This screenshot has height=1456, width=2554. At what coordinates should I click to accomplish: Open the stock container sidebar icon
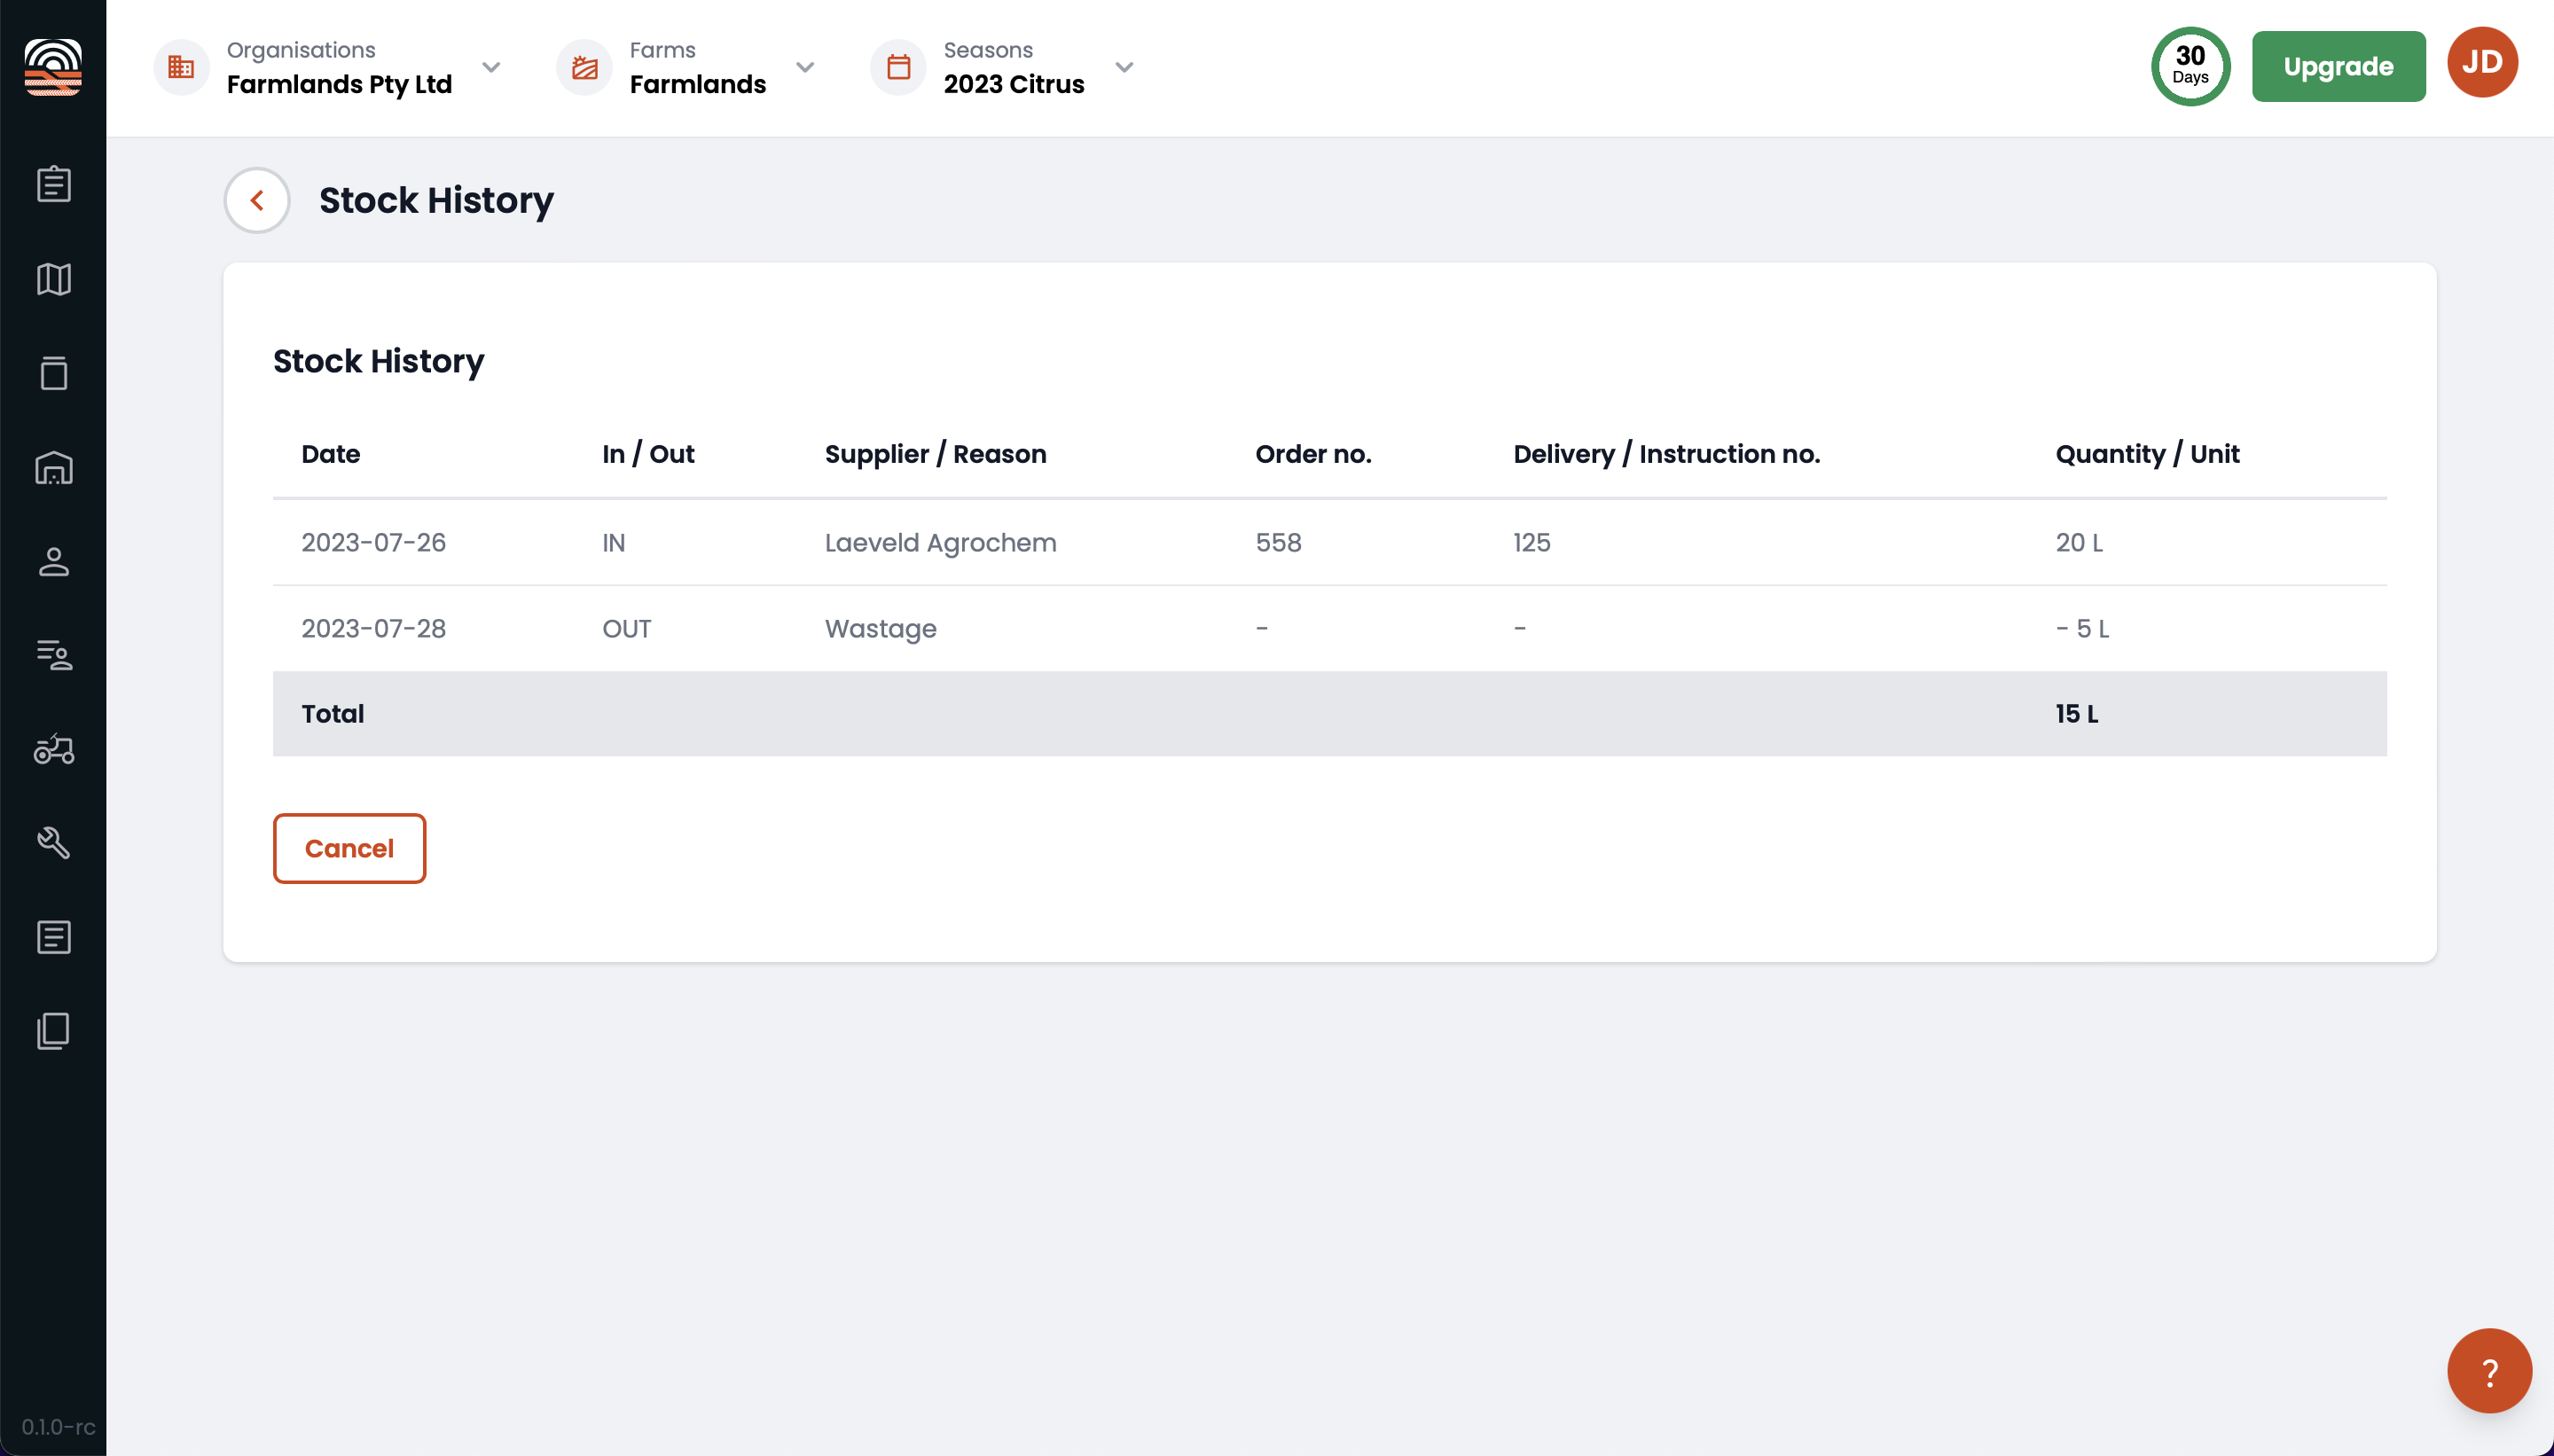pyautogui.click(x=54, y=373)
